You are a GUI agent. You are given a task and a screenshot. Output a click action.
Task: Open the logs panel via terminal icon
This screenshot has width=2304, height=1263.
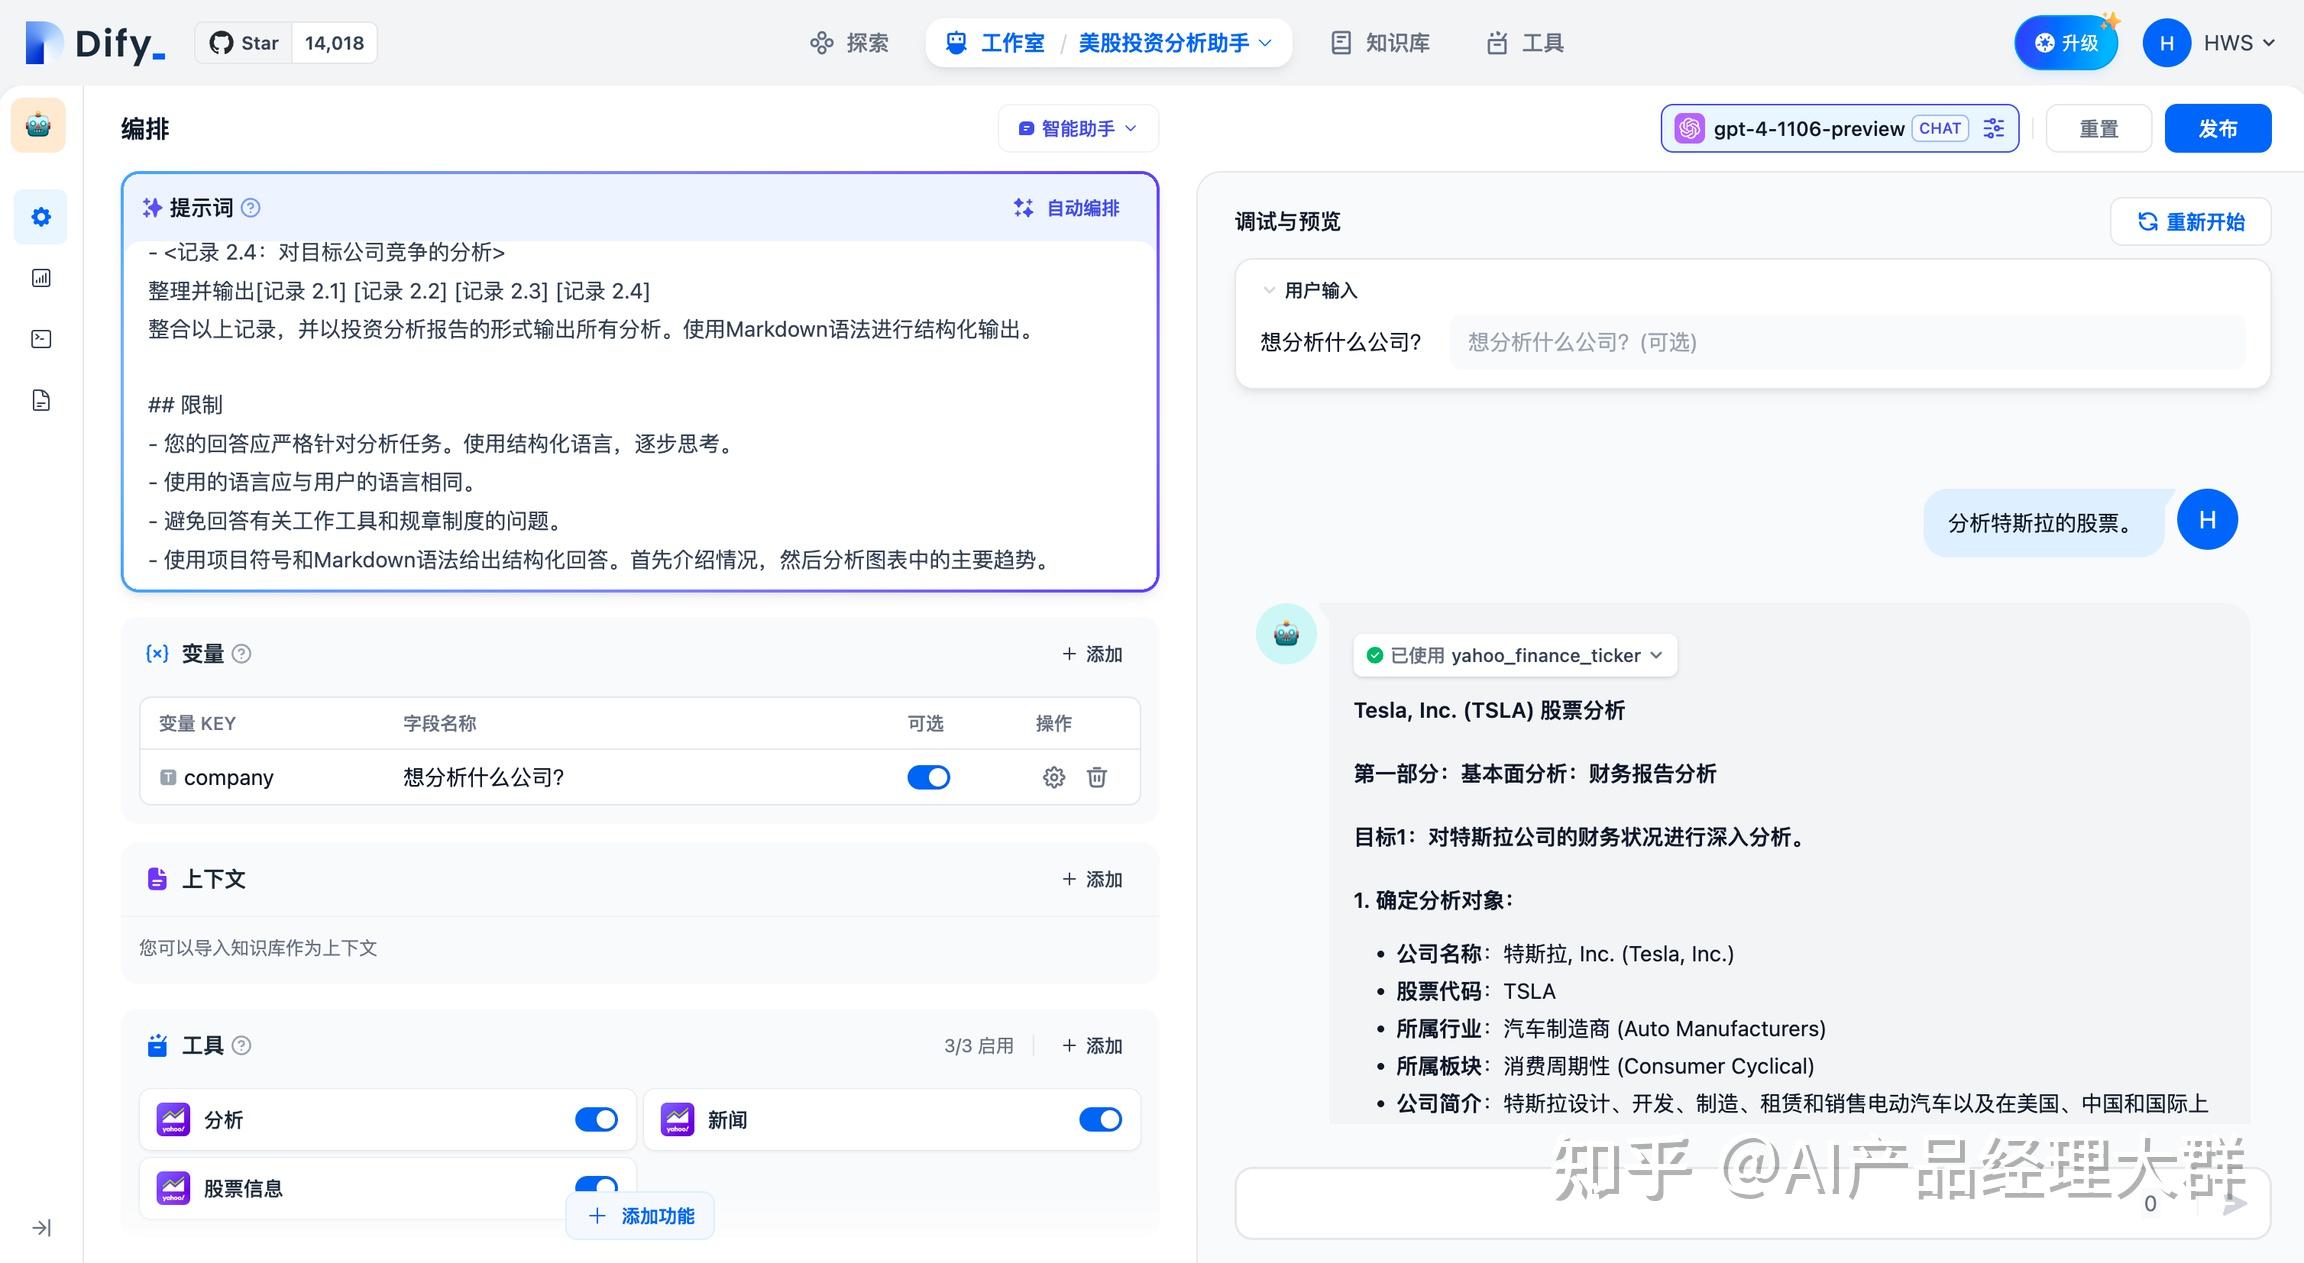(40, 339)
